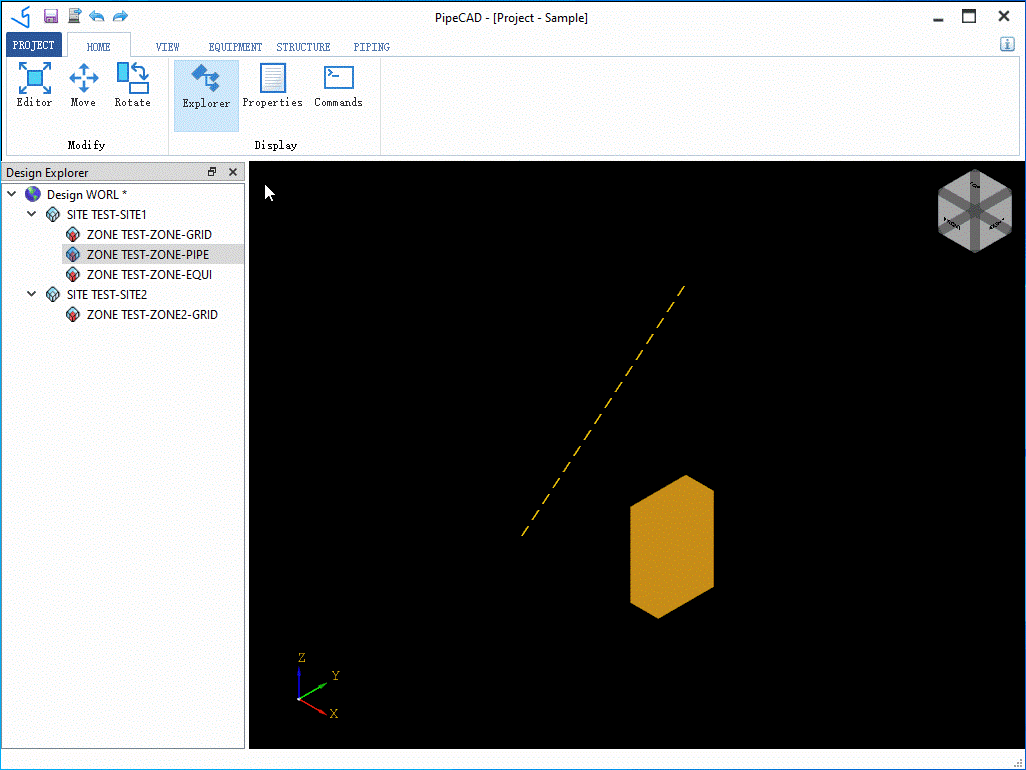Click the SITE TEST-SITE1 site icon
The height and width of the screenshot is (770, 1026).
(53, 215)
